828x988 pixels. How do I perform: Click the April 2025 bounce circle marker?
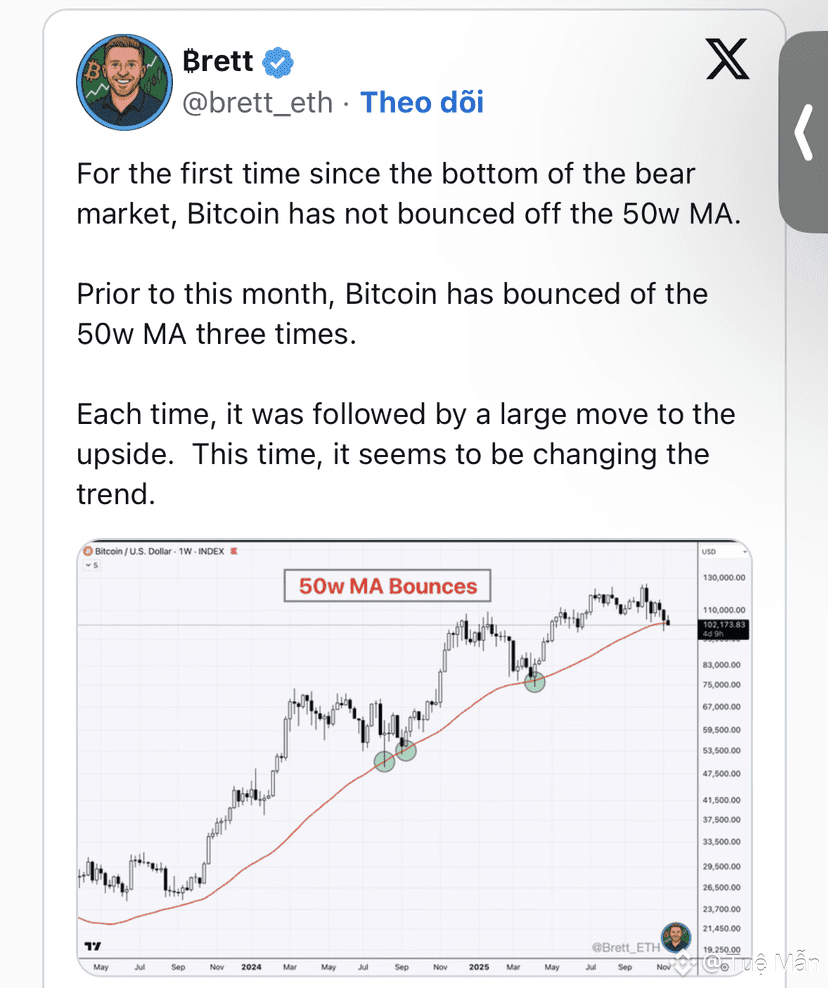pos(535,682)
